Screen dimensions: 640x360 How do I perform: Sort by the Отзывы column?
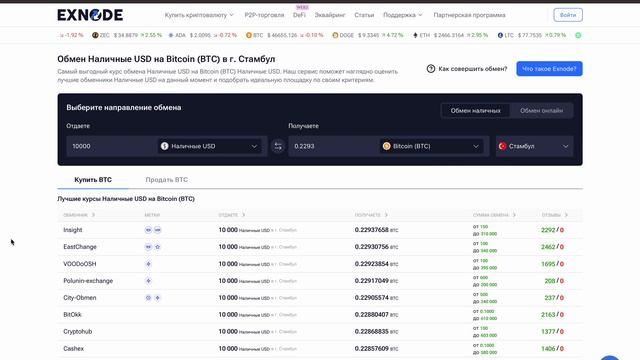click(x=555, y=215)
